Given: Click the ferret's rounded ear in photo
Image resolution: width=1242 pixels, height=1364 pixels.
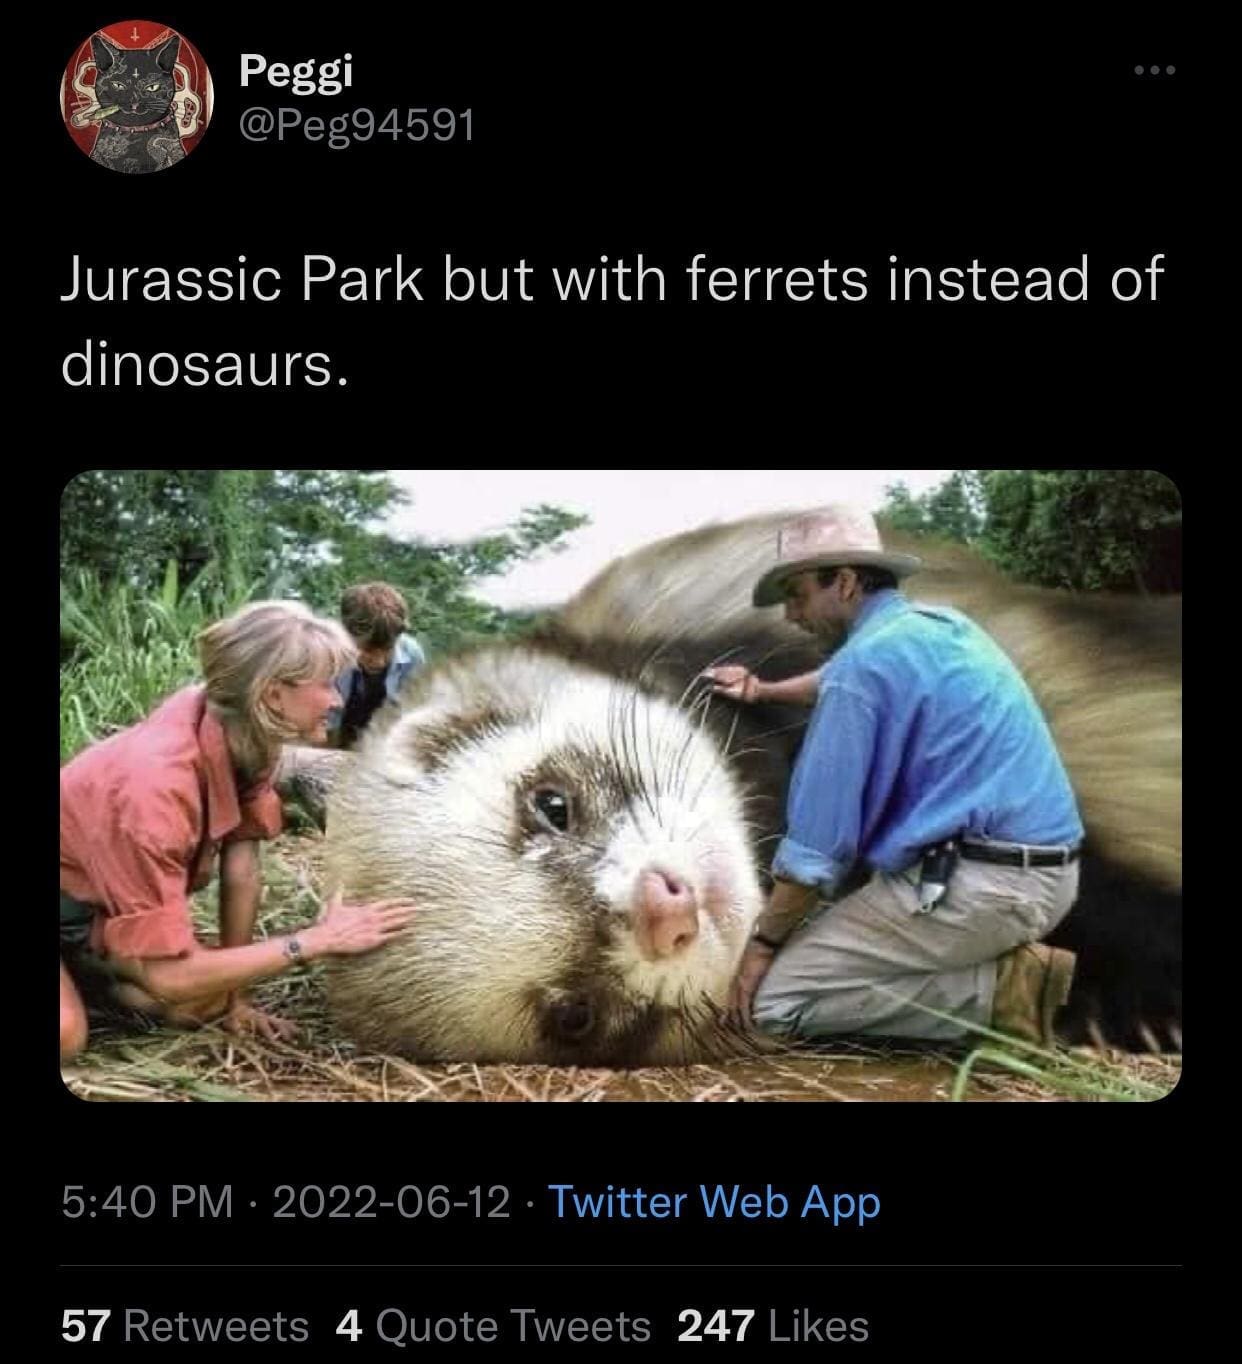Looking at the screenshot, I should pos(412,740).
